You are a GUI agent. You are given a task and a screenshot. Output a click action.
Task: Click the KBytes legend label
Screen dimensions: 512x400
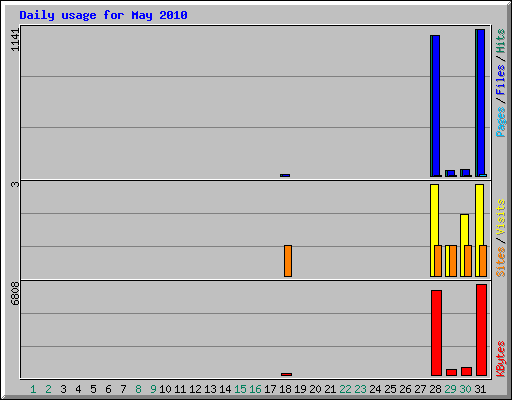(500, 359)
